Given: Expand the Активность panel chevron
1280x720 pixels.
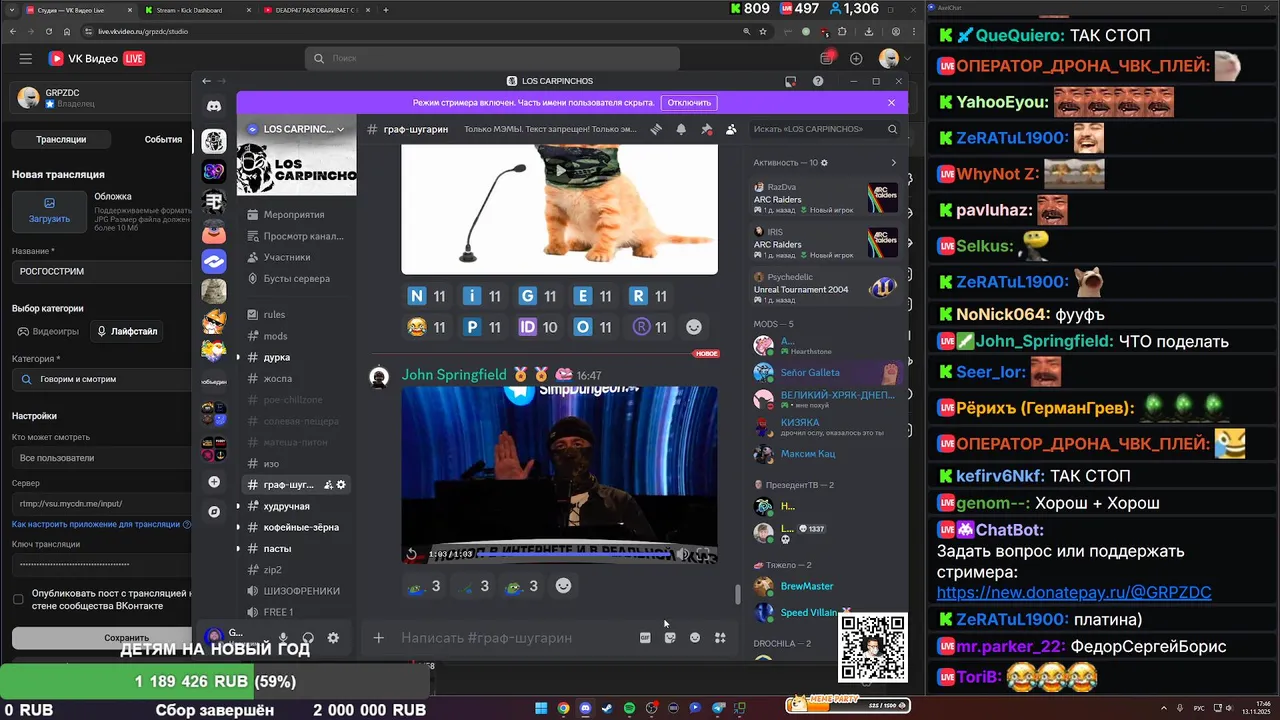Looking at the screenshot, I should (894, 162).
